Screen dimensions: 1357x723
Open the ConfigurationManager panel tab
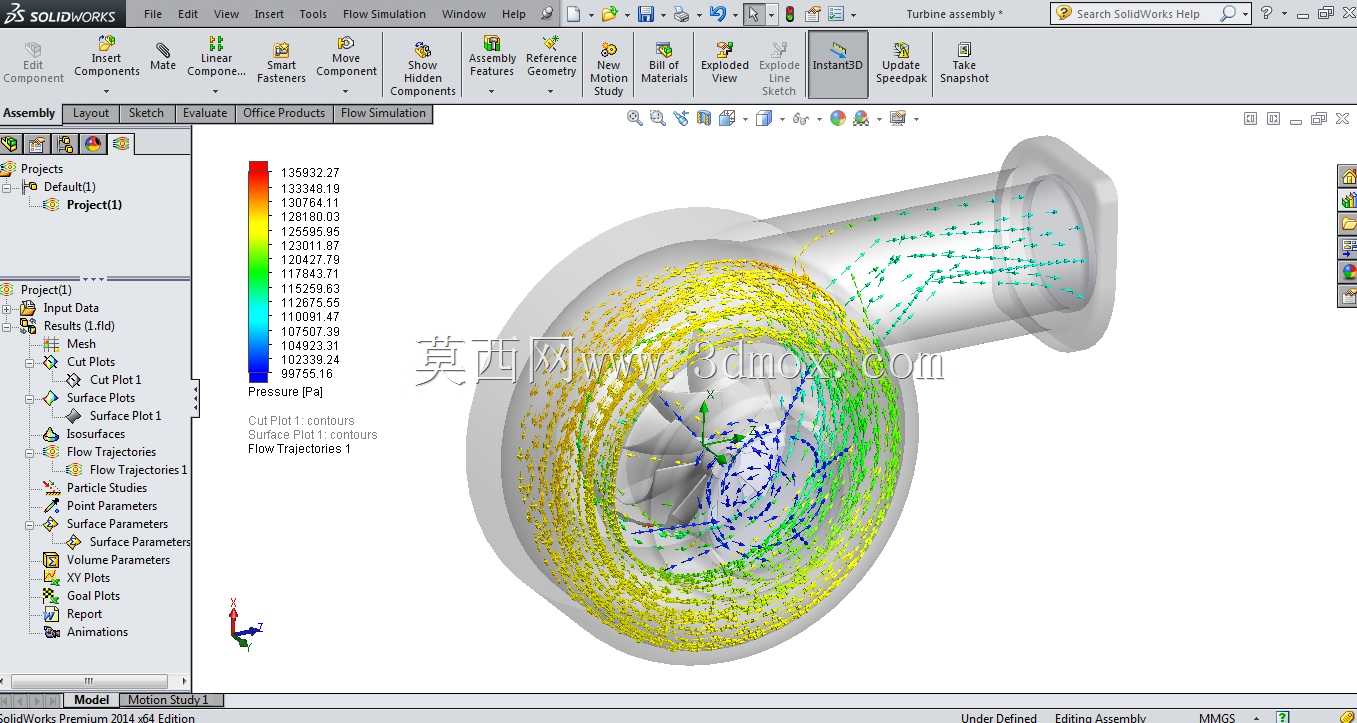[66, 144]
